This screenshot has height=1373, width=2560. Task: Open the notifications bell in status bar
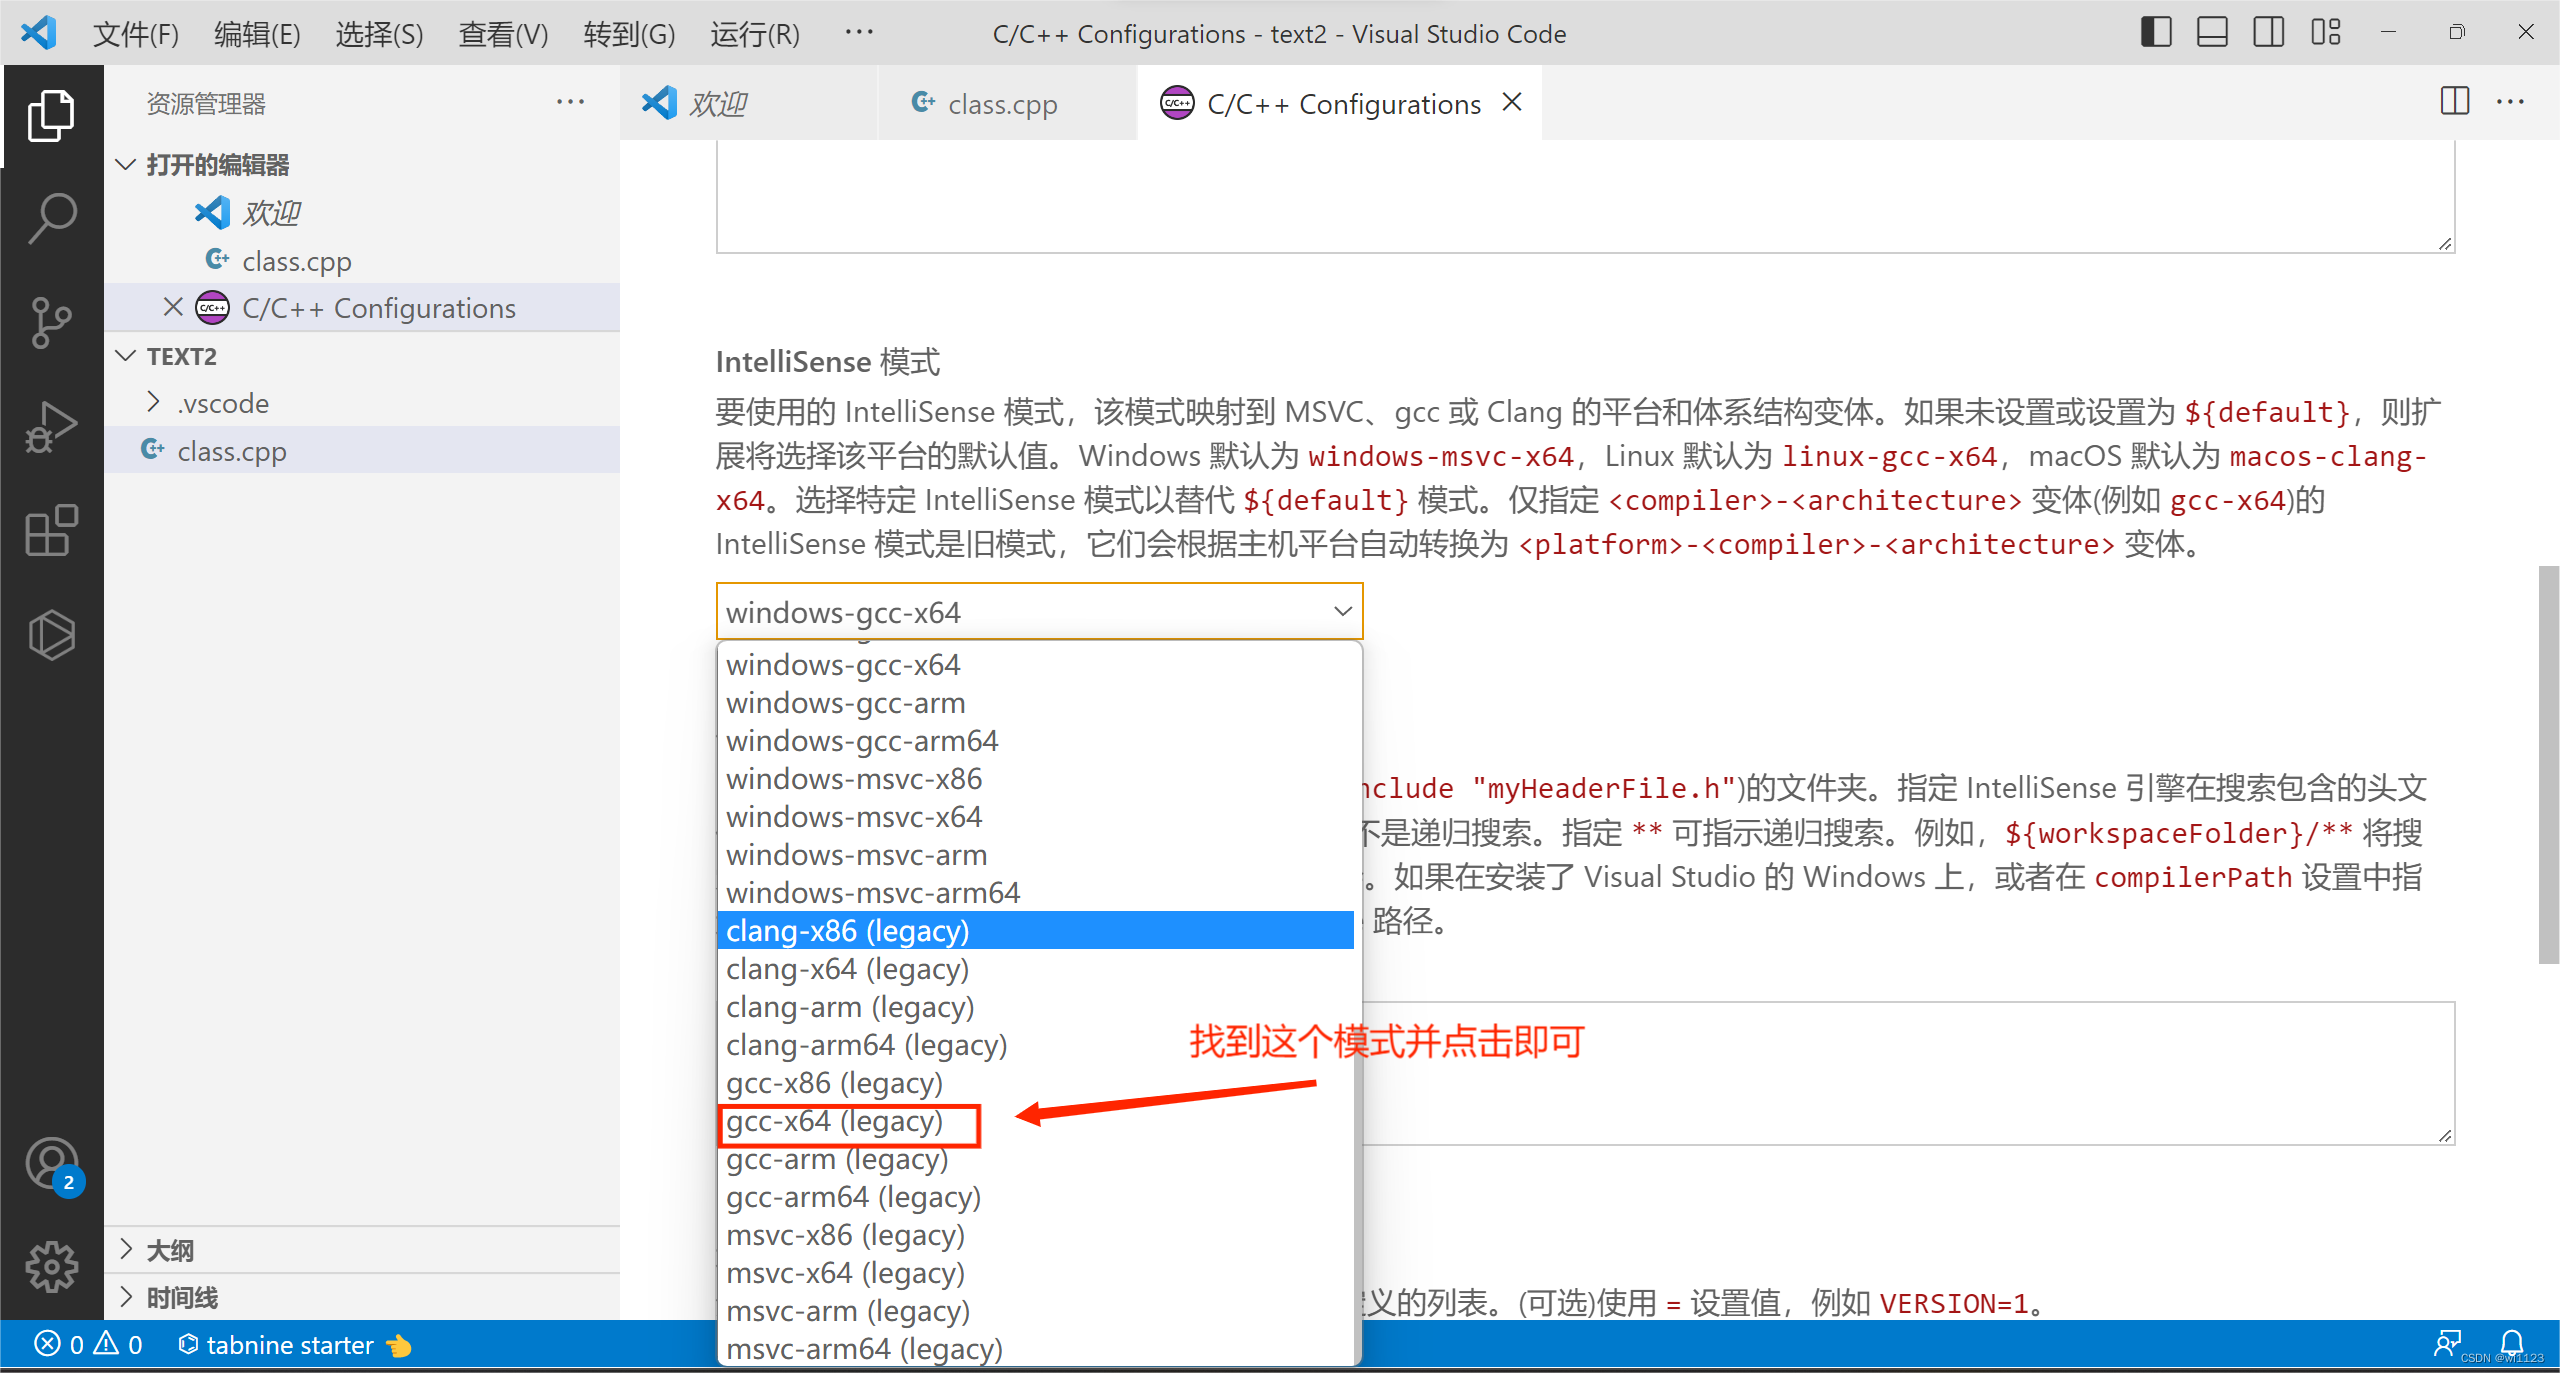[x=2511, y=1343]
